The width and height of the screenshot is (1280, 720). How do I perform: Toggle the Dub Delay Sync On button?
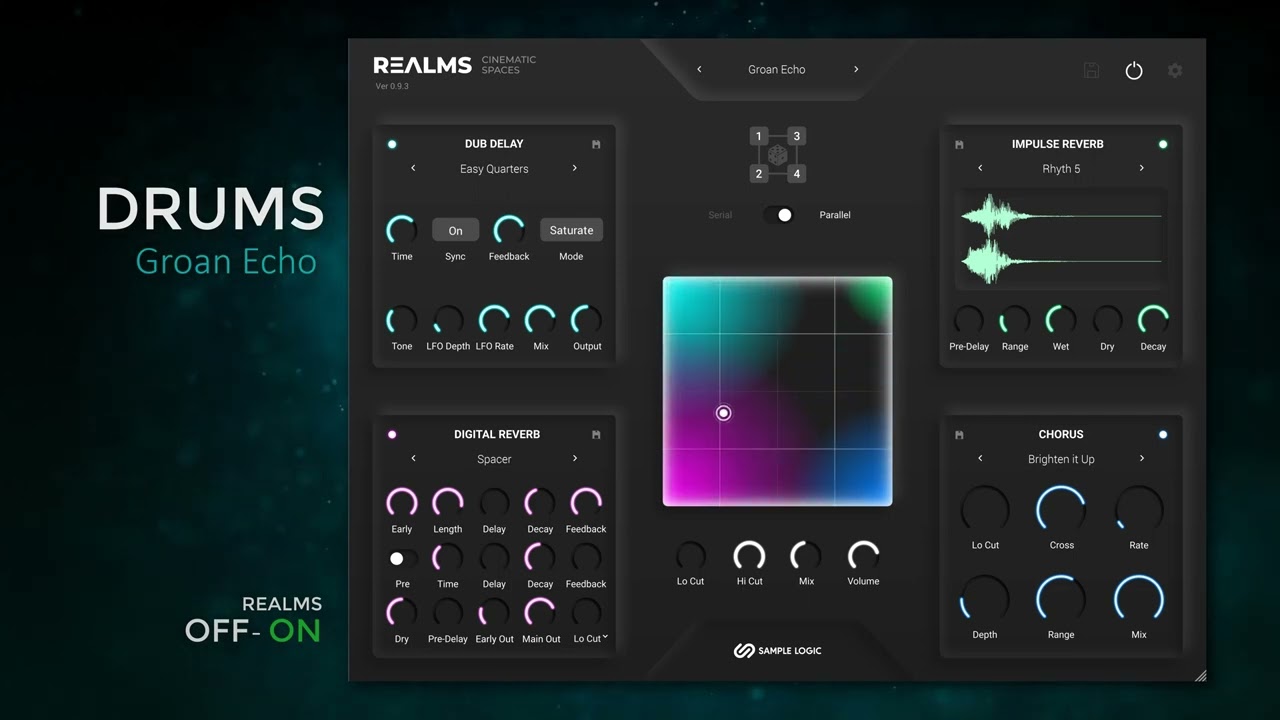455,230
